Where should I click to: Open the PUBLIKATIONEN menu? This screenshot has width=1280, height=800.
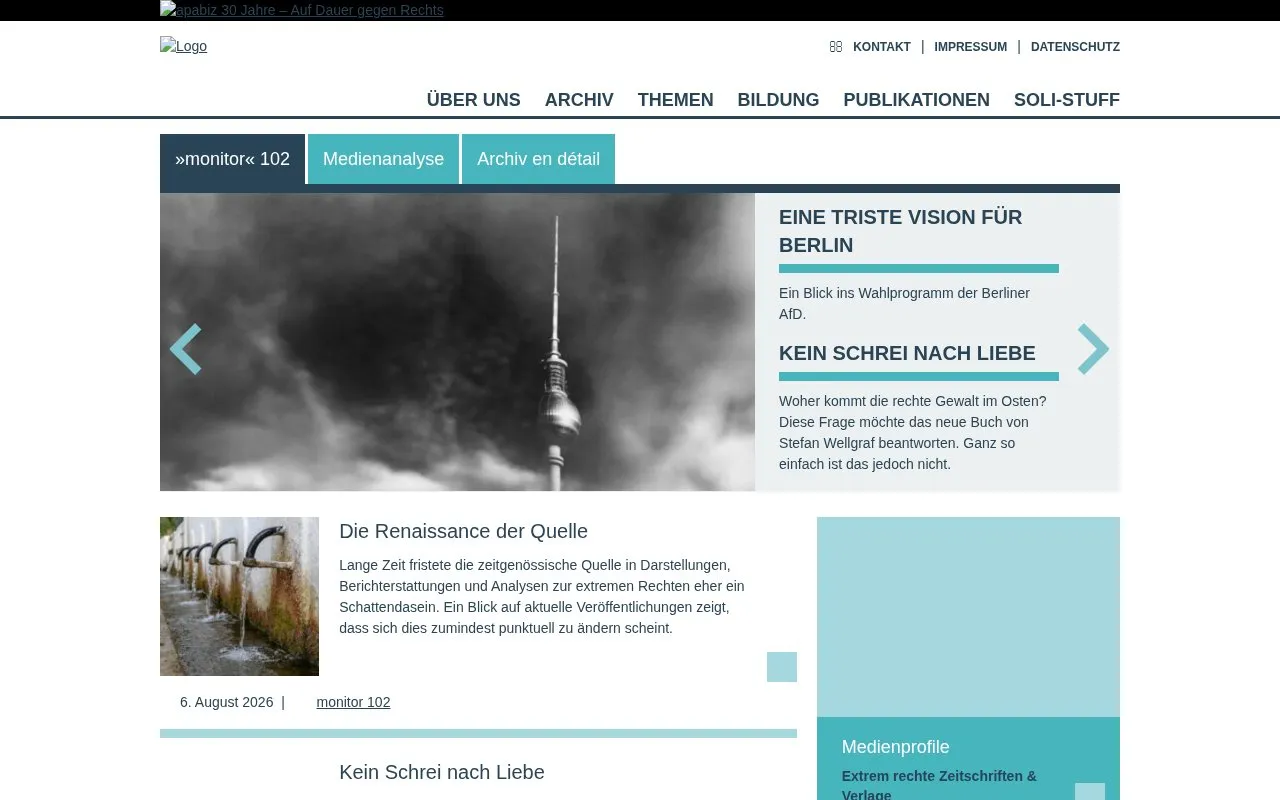pos(917,100)
